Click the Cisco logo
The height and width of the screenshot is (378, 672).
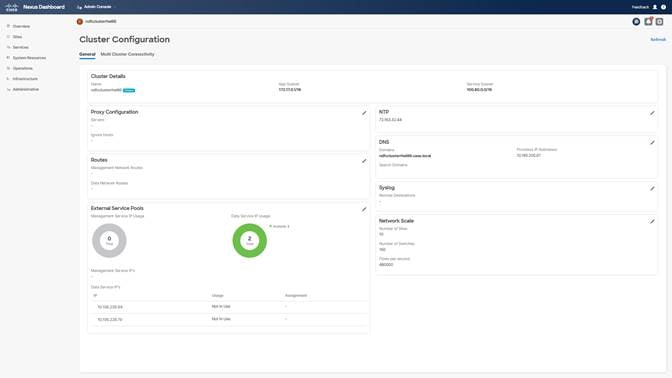[x=12, y=7]
